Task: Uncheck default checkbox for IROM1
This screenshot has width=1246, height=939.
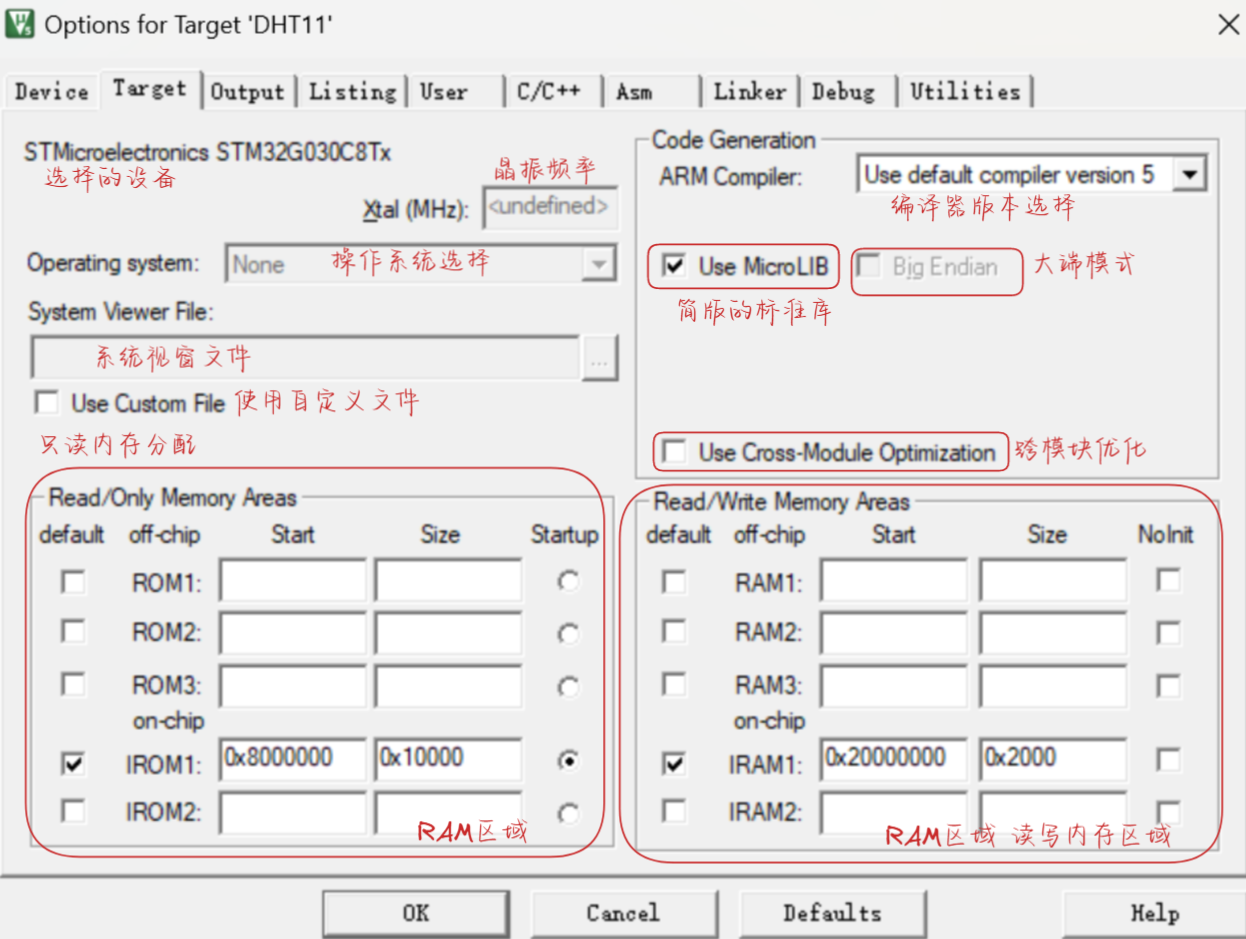Action: tap(72, 763)
